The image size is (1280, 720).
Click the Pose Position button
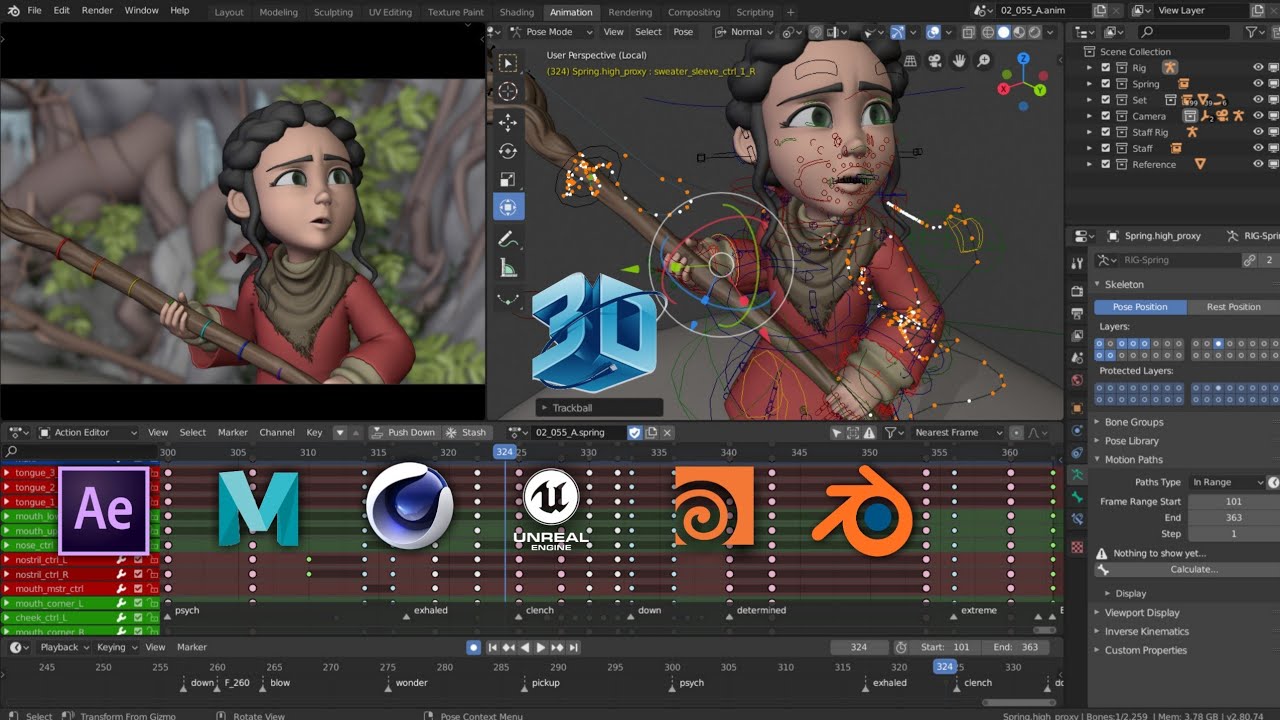1140,307
